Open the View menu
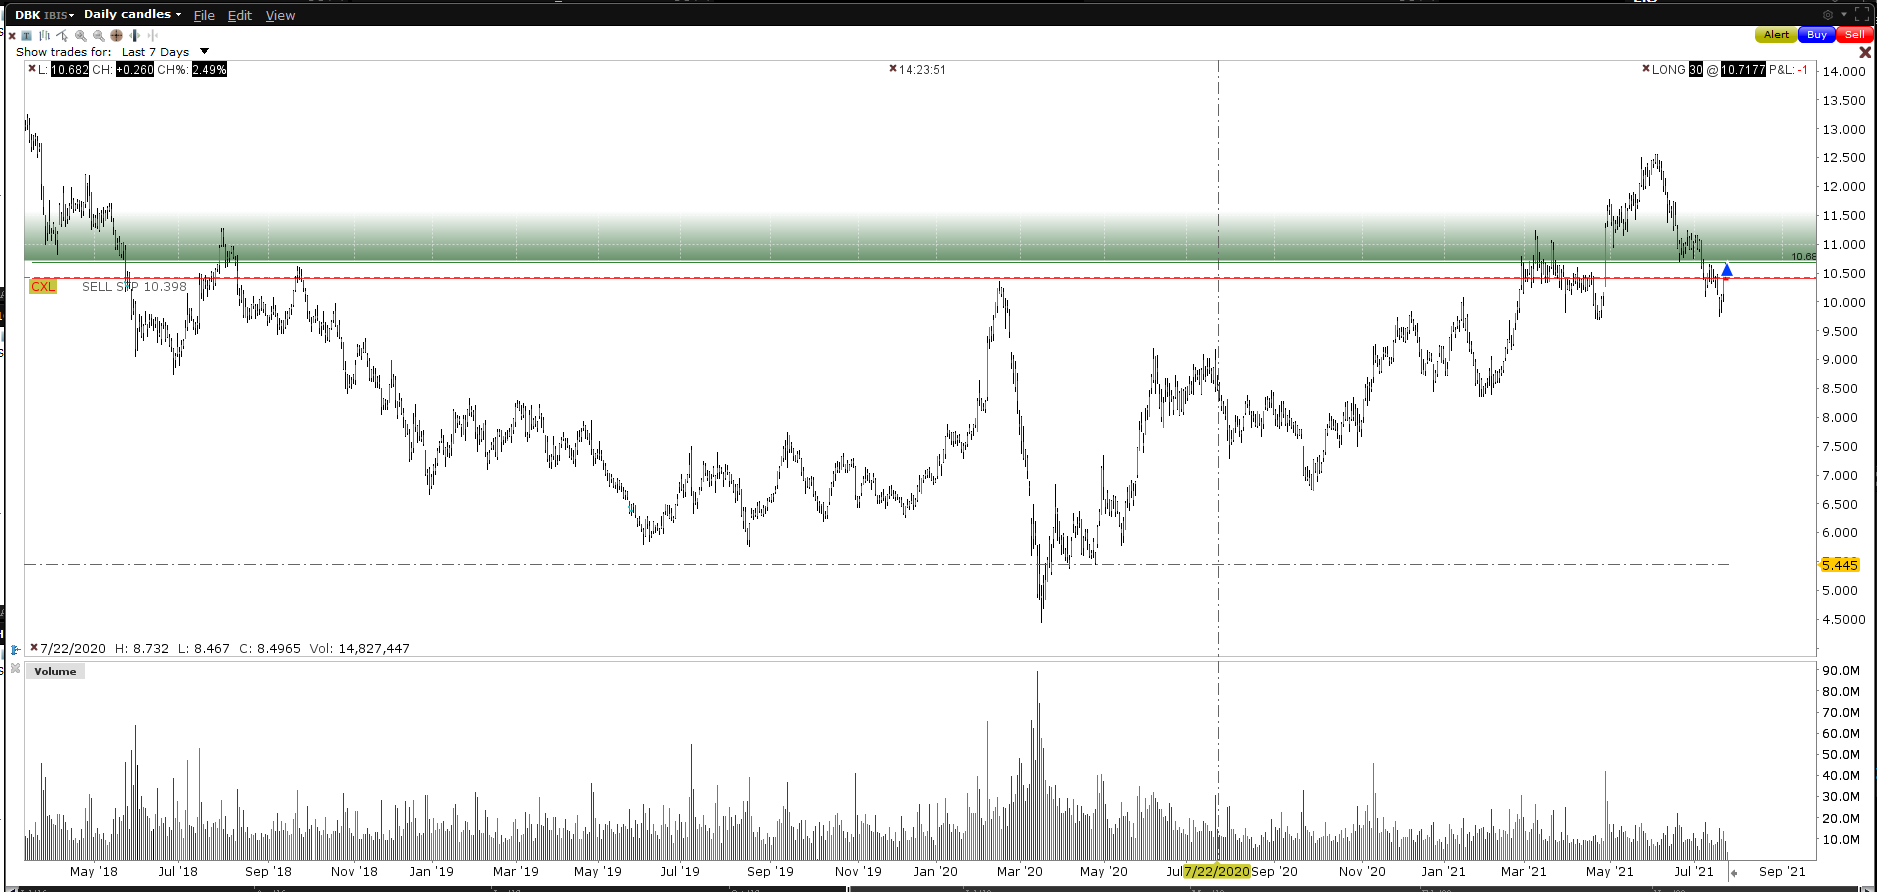This screenshot has height=892, width=1877. pyautogui.click(x=280, y=15)
